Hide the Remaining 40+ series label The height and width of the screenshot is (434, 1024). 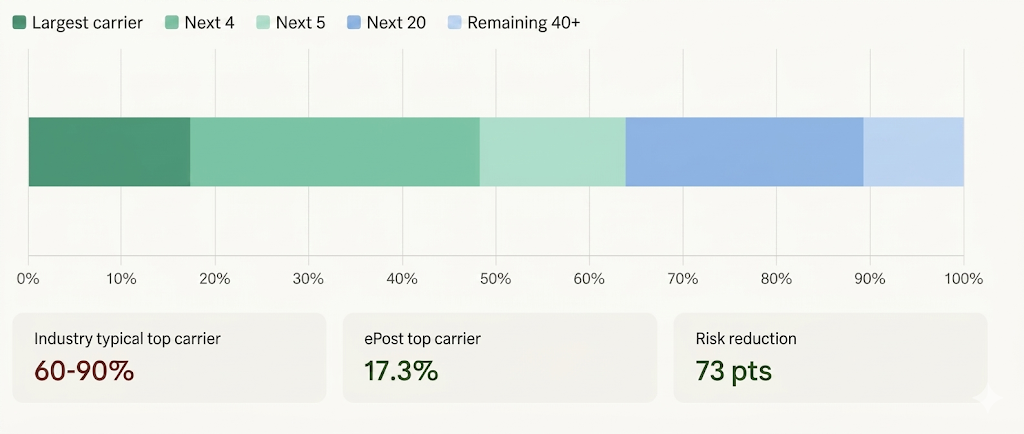523,22
